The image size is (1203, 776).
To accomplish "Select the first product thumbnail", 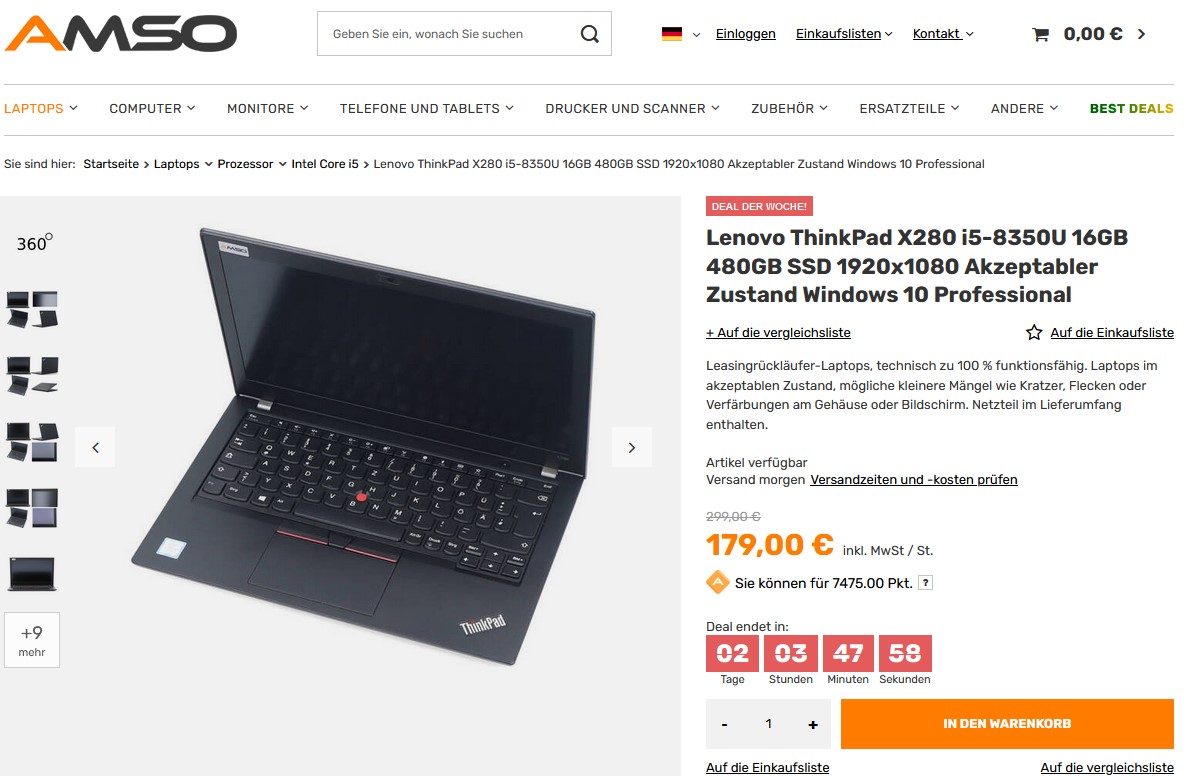I will pyautogui.click(x=32, y=309).
